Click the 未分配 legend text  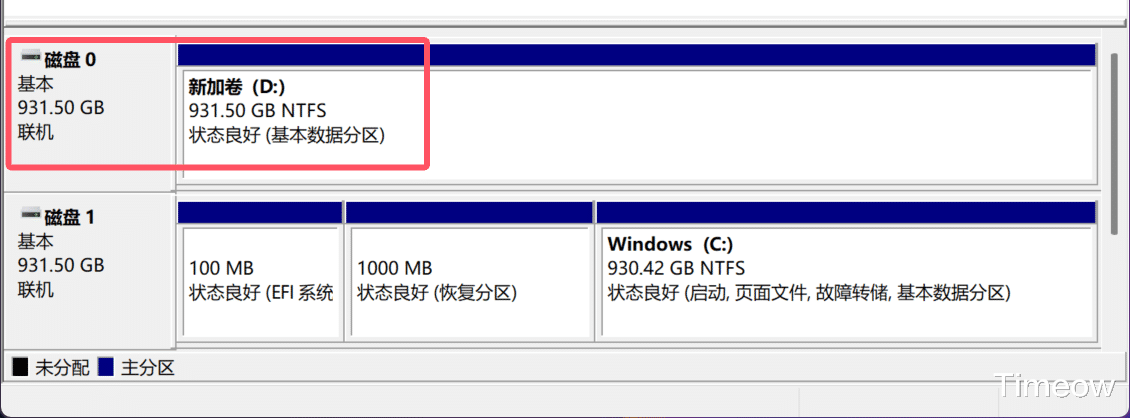pyautogui.click(x=59, y=368)
